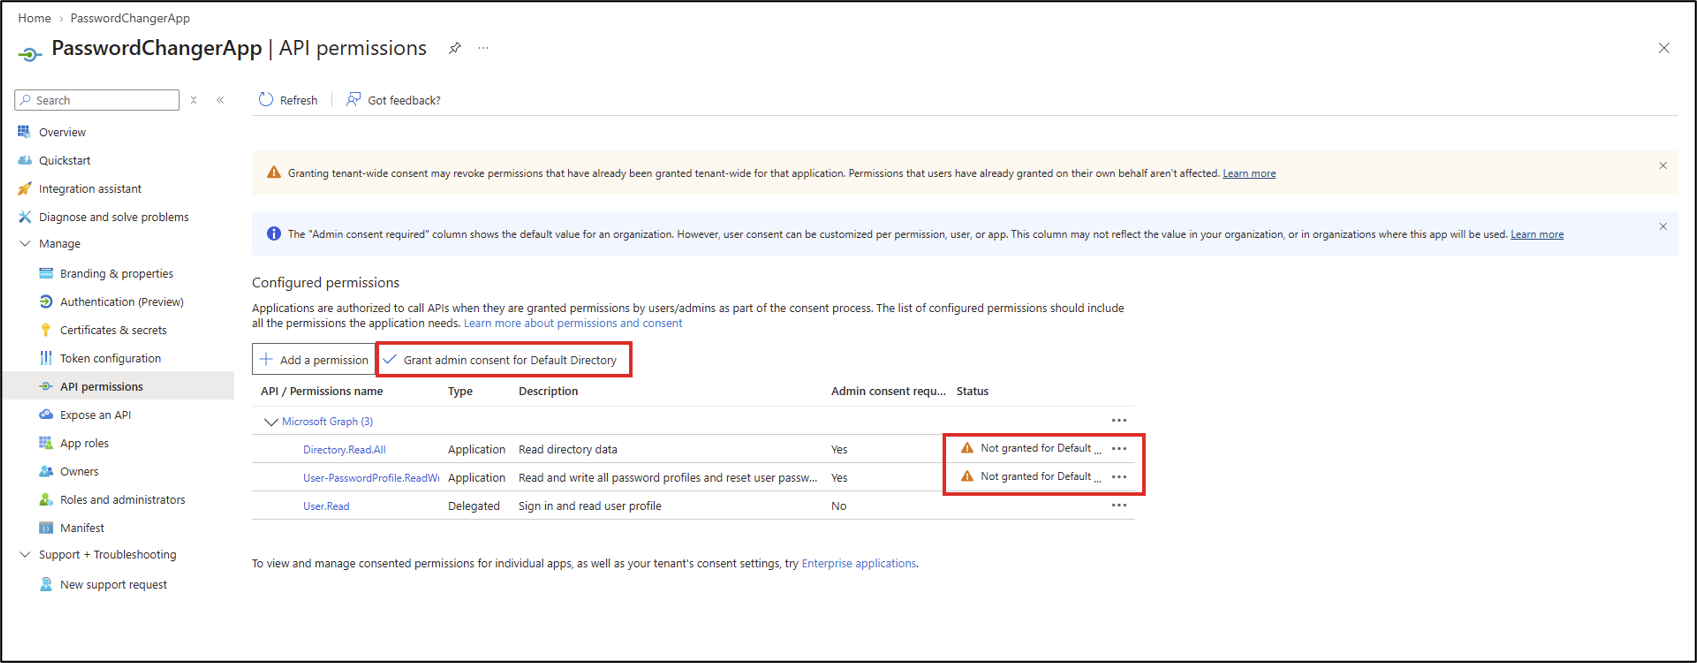Open User.Read permission

(326, 506)
